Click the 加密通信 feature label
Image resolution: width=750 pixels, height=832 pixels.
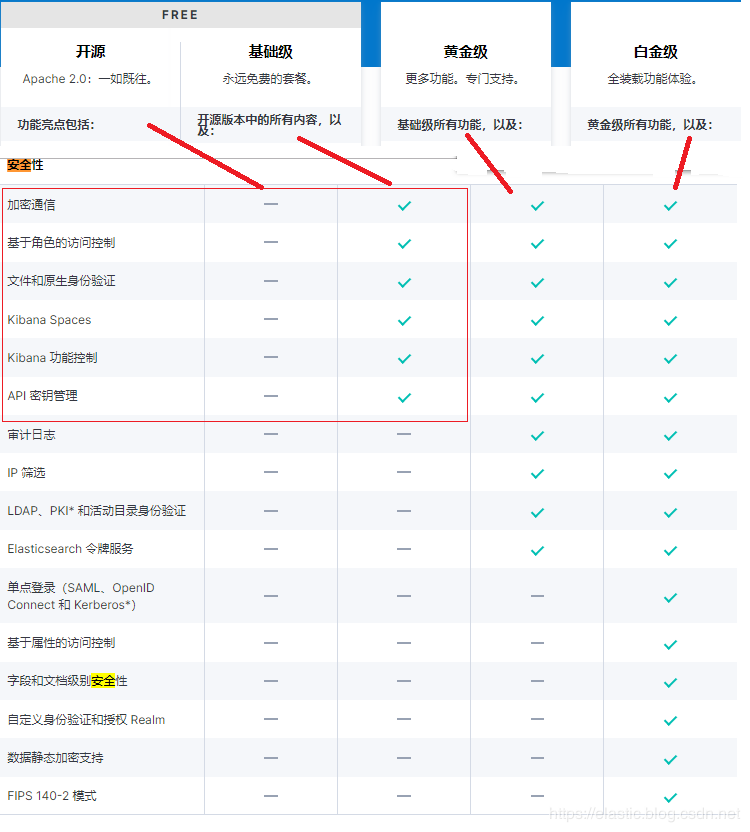click(31, 205)
